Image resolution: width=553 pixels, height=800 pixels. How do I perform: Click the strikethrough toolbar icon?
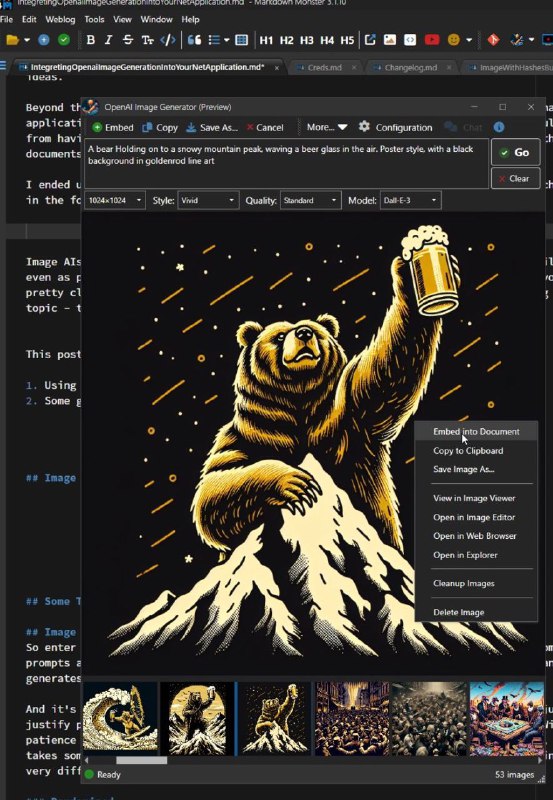click(128, 40)
